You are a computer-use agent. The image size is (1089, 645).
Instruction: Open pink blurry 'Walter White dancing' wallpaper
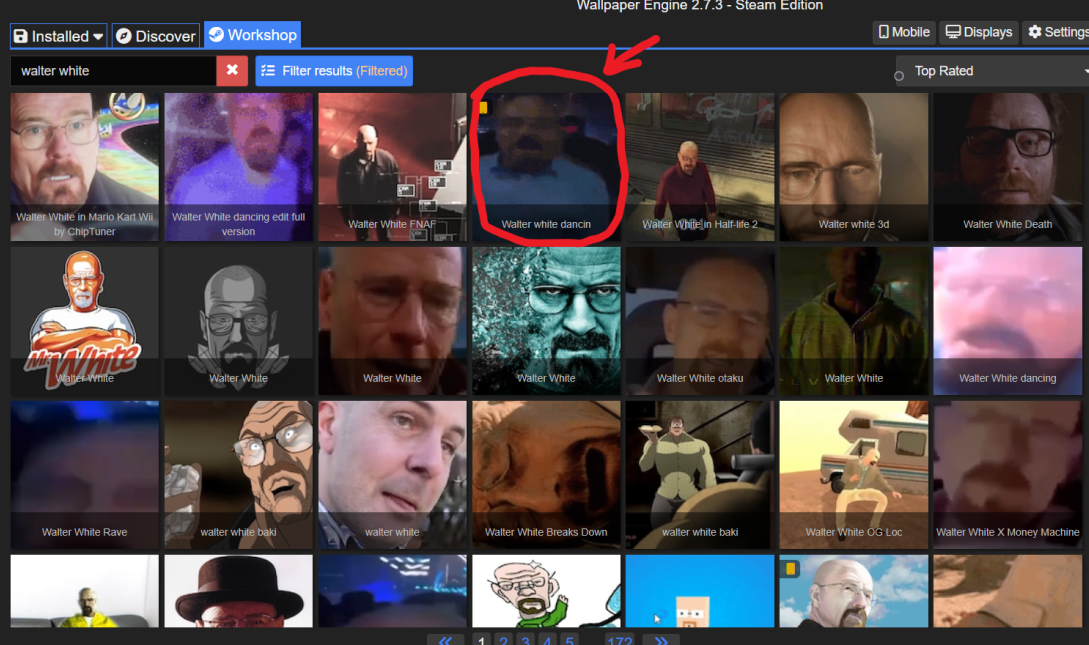click(x=1008, y=321)
